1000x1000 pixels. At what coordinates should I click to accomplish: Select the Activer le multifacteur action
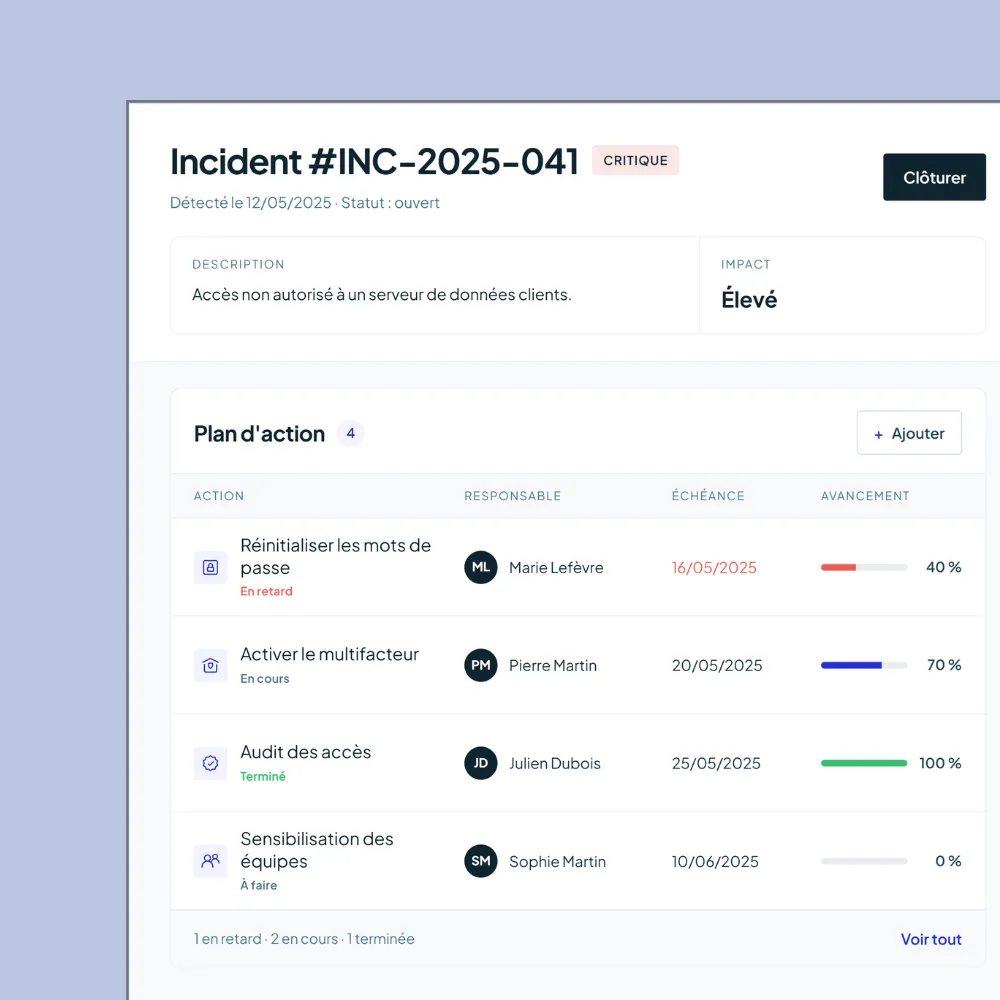(329, 654)
